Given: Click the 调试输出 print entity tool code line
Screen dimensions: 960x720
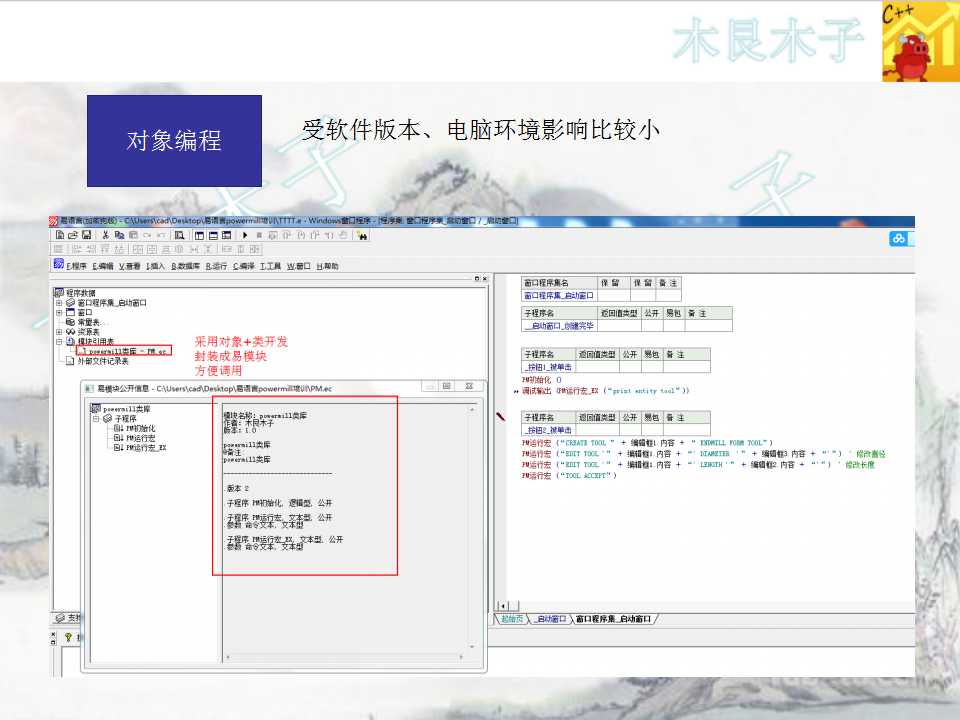Looking at the screenshot, I should pyautogui.click(x=606, y=391).
